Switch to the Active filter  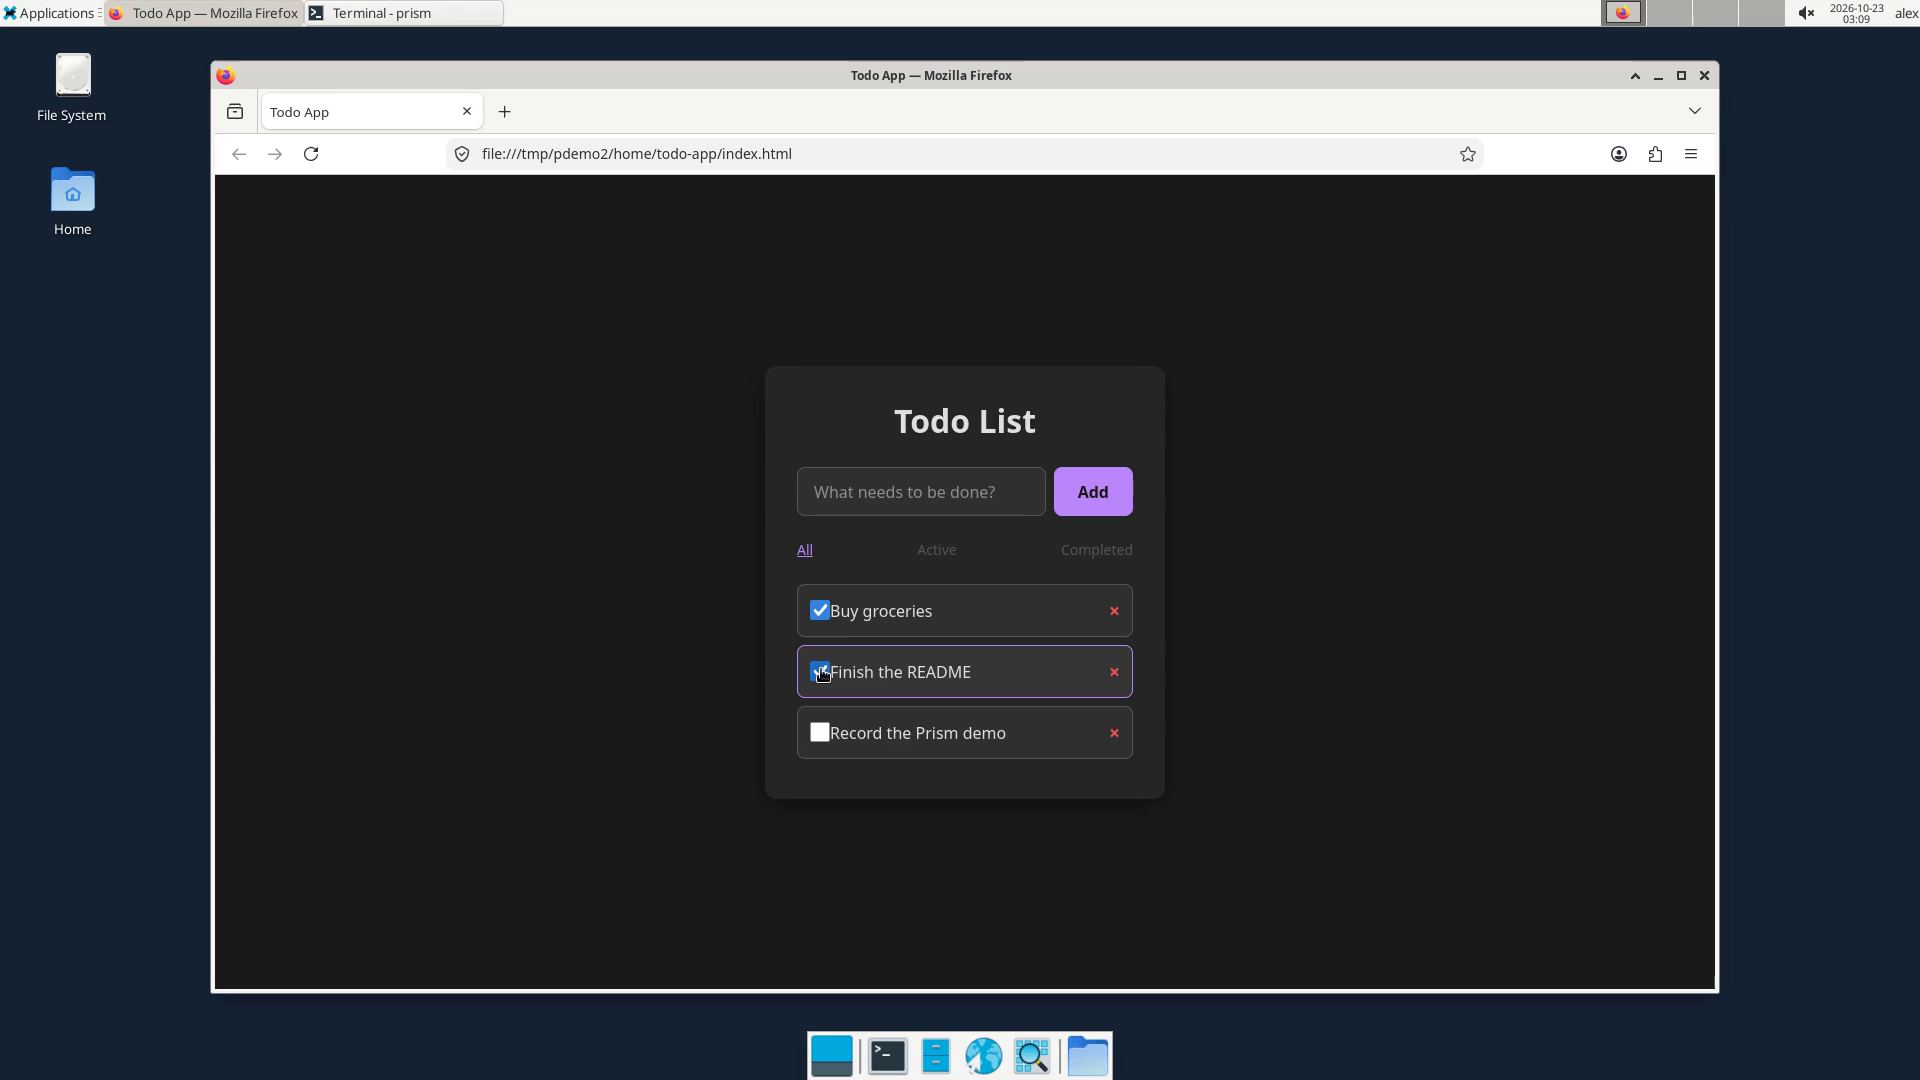(x=937, y=550)
